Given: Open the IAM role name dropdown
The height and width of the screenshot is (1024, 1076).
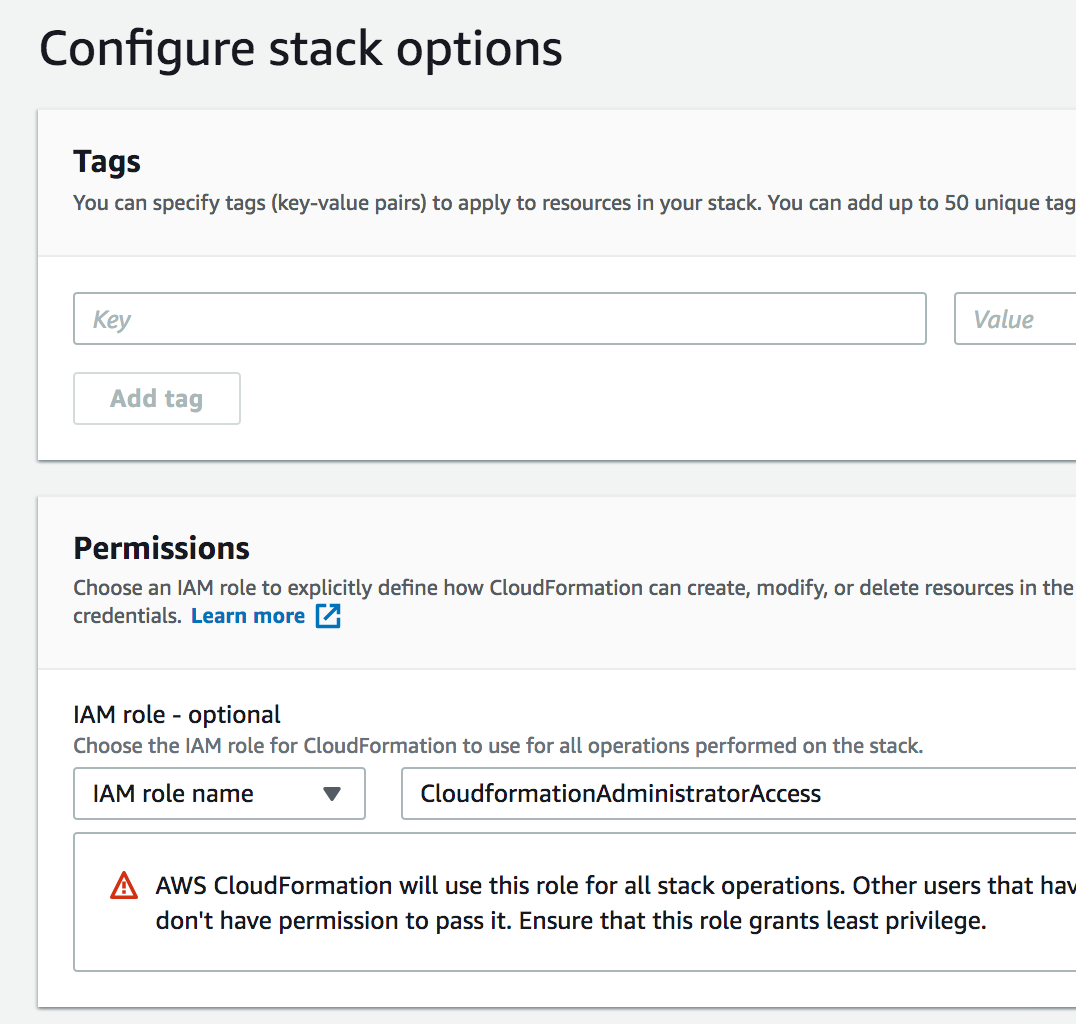Looking at the screenshot, I should (x=219, y=794).
